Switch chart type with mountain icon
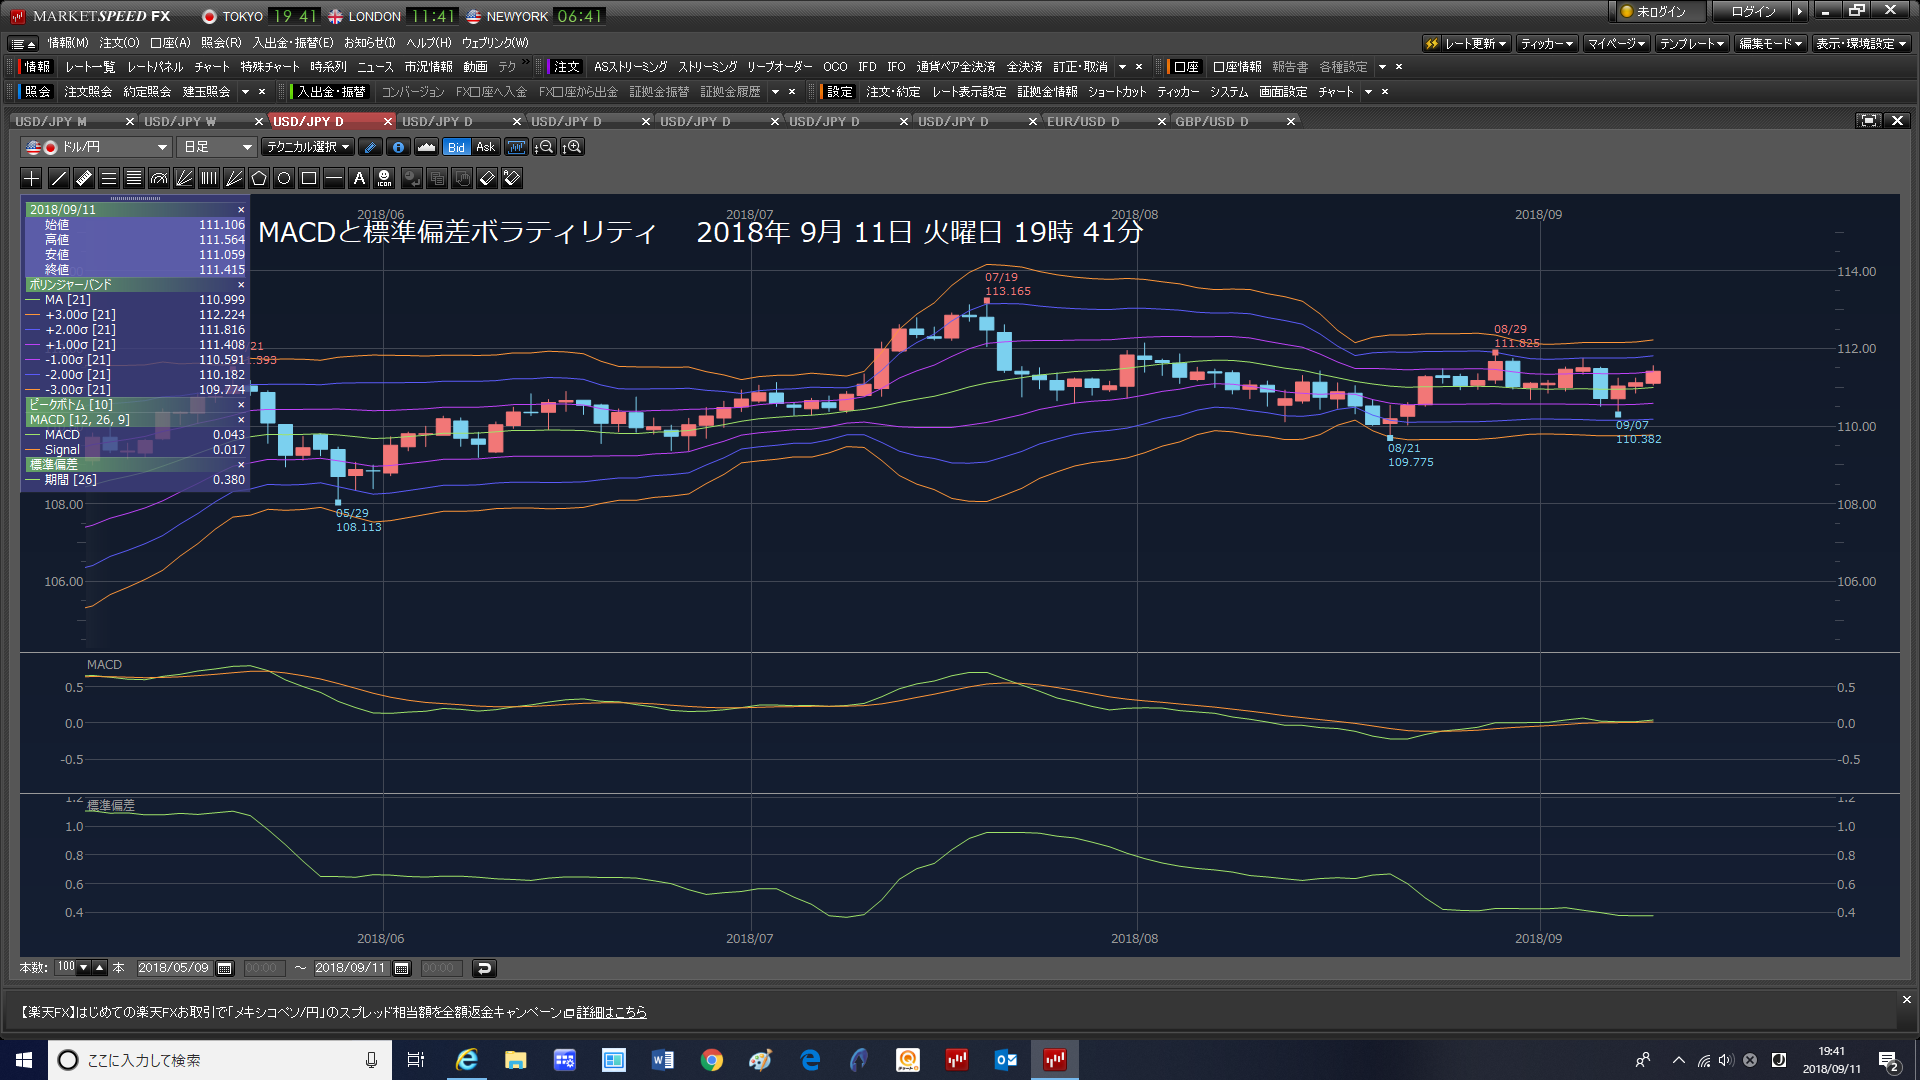This screenshot has width=1920, height=1080. point(427,147)
